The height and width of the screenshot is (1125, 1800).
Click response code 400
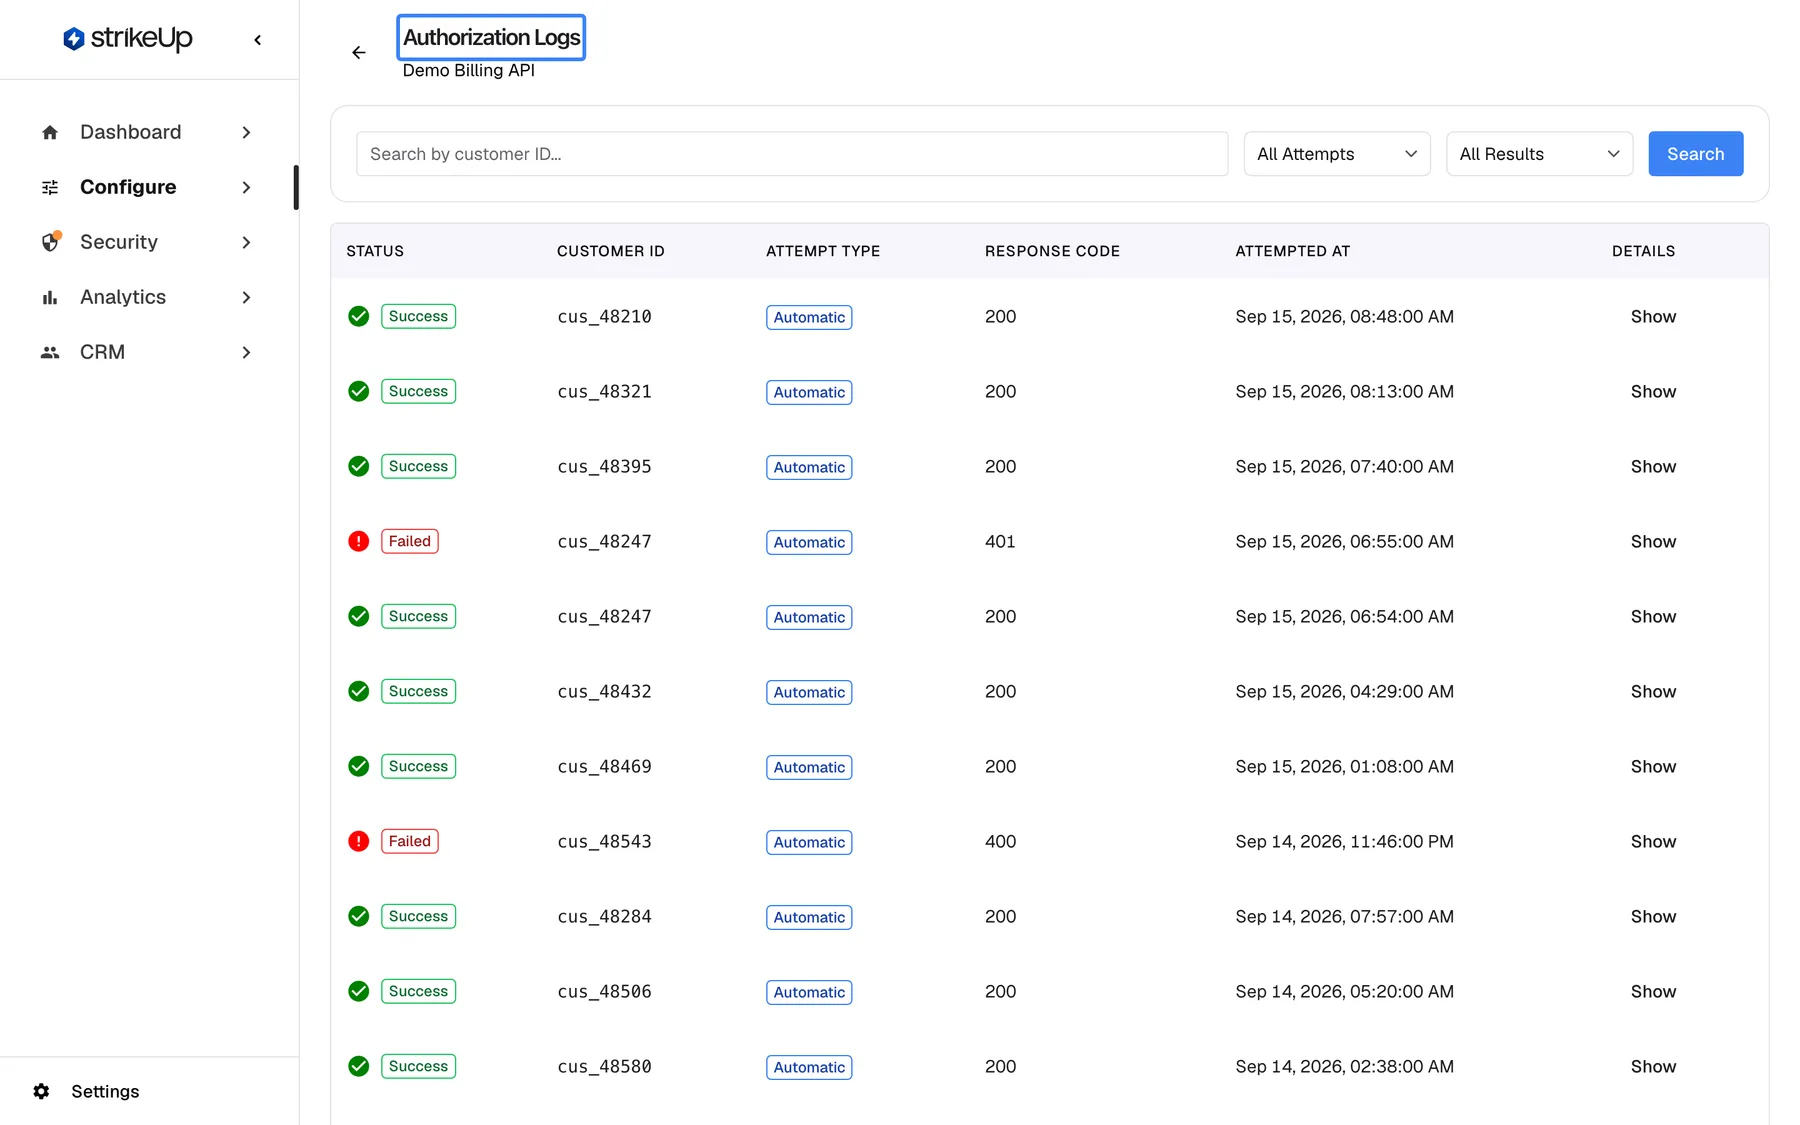1000,841
